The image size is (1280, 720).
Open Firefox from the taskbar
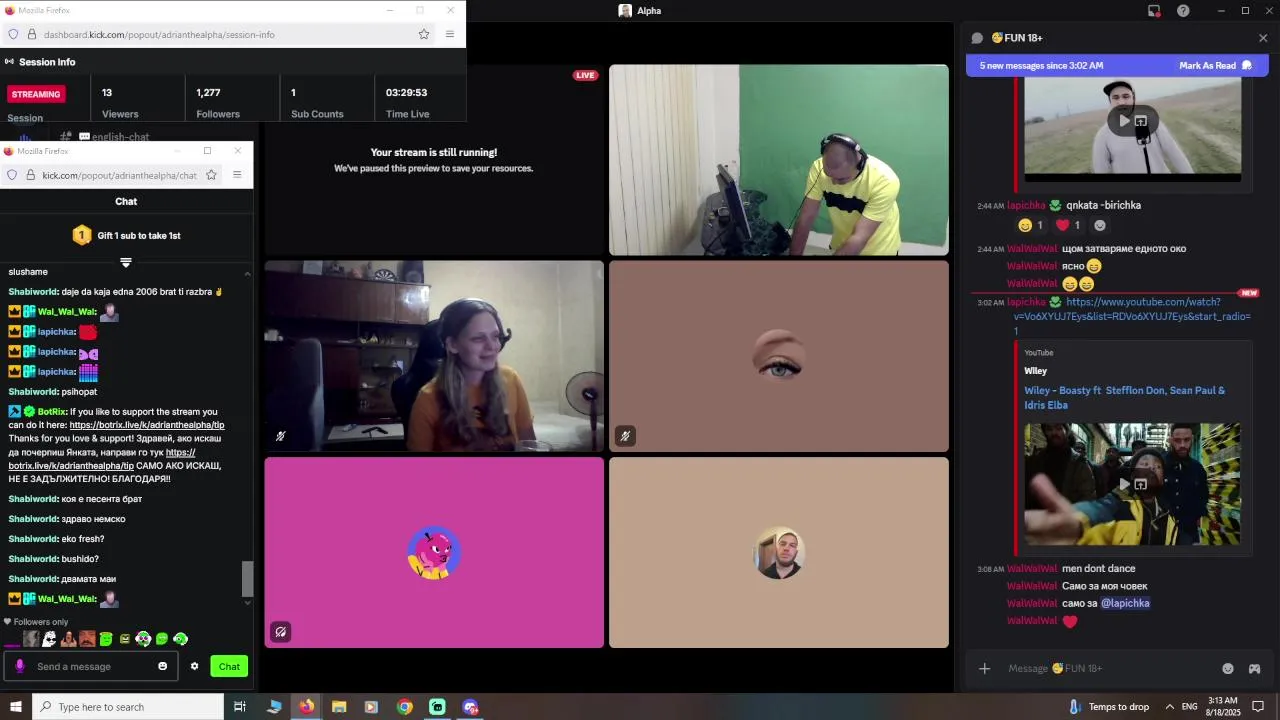coord(306,707)
